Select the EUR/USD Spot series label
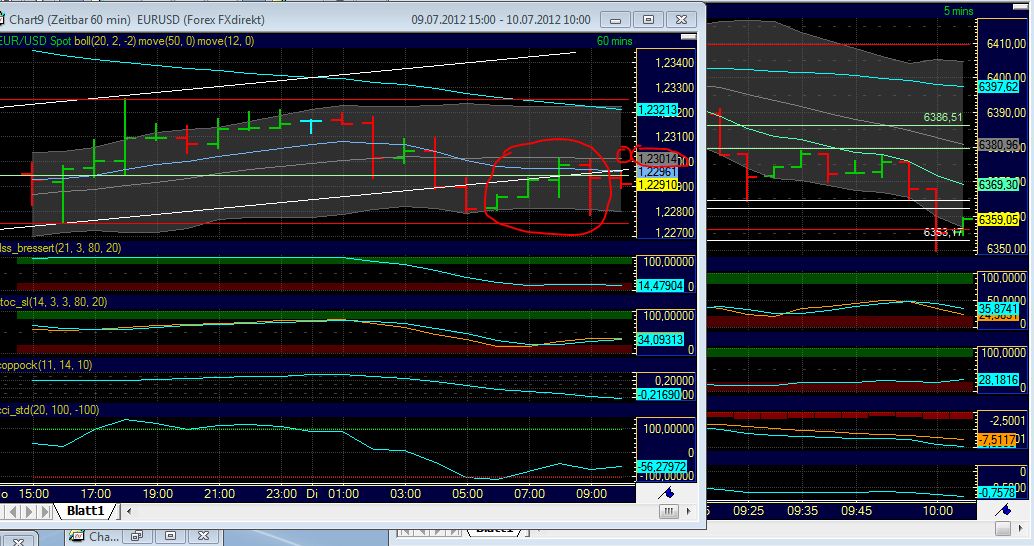The width and height of the screenshot is (1034, 546). tap(35, 41)
